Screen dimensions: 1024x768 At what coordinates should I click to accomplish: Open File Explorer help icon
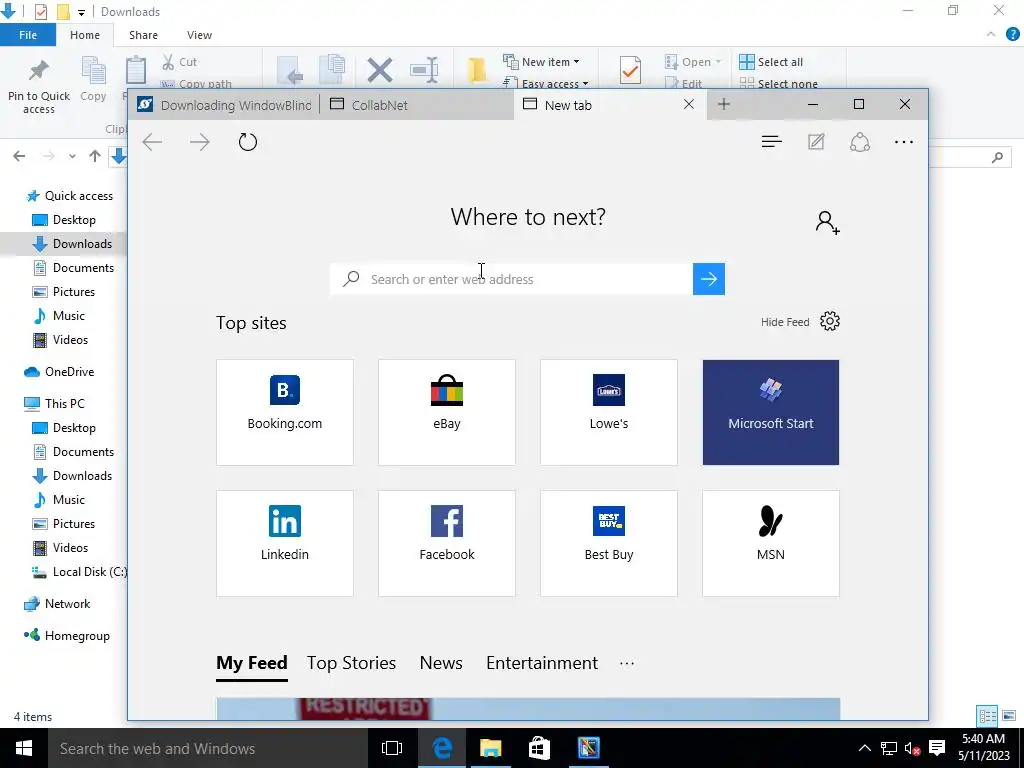pos(1012,35)
